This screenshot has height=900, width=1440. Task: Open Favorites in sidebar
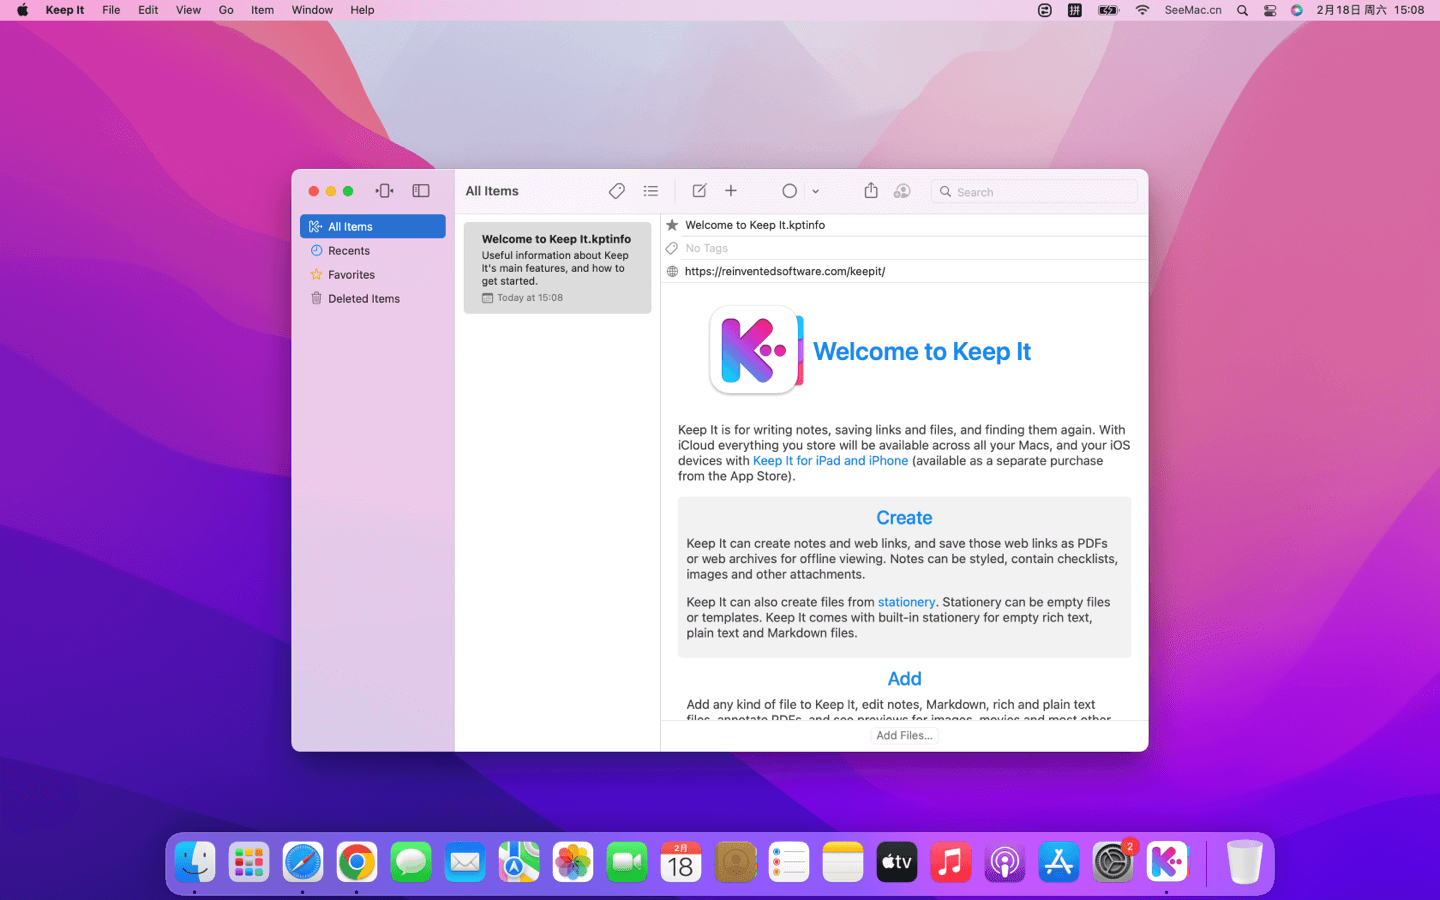click(x=373, y=274)
